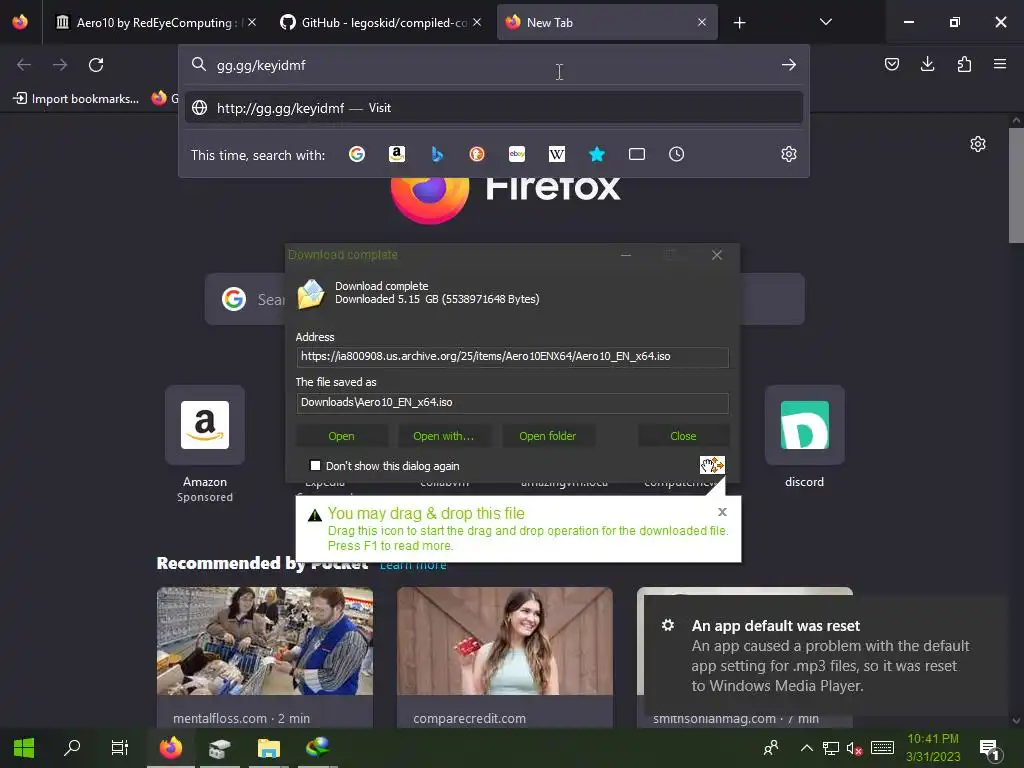Select the New Tab tab
This screenshot has height=768, width=1024.
tap(607, 22)
